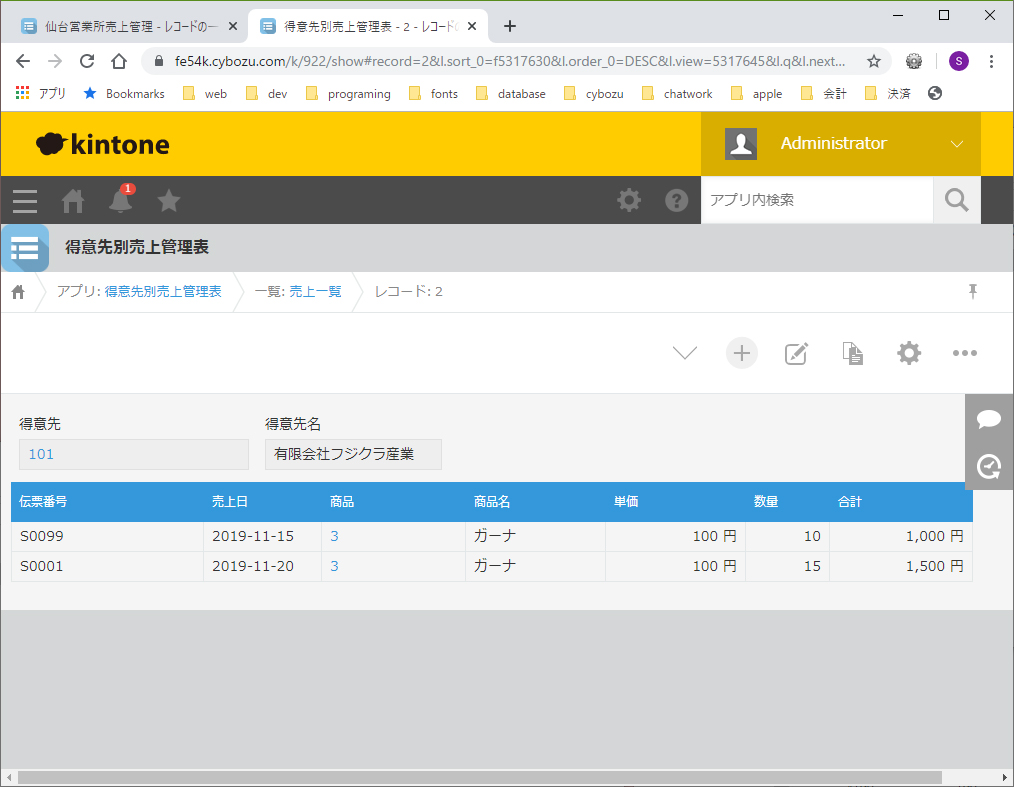Click the breadcrumb home icon
The height and width of the screenshot is (787, 1014).
[x=18, y=292]
